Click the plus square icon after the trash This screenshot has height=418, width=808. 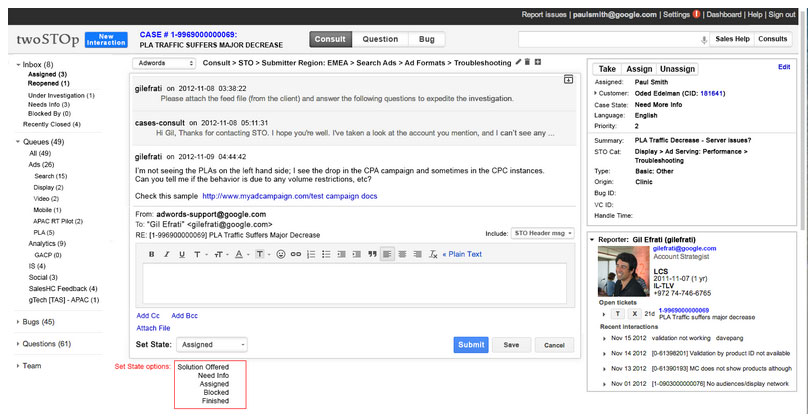pos(537,62)
